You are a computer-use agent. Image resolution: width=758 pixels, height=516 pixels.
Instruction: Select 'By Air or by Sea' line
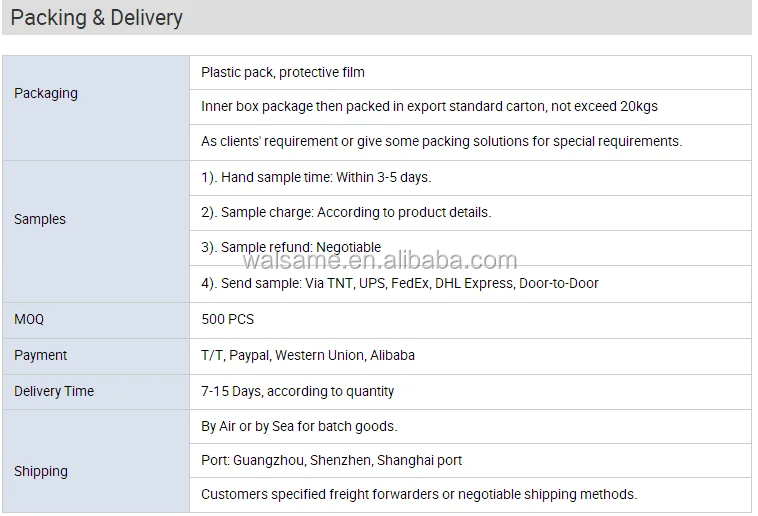[299, 426]
